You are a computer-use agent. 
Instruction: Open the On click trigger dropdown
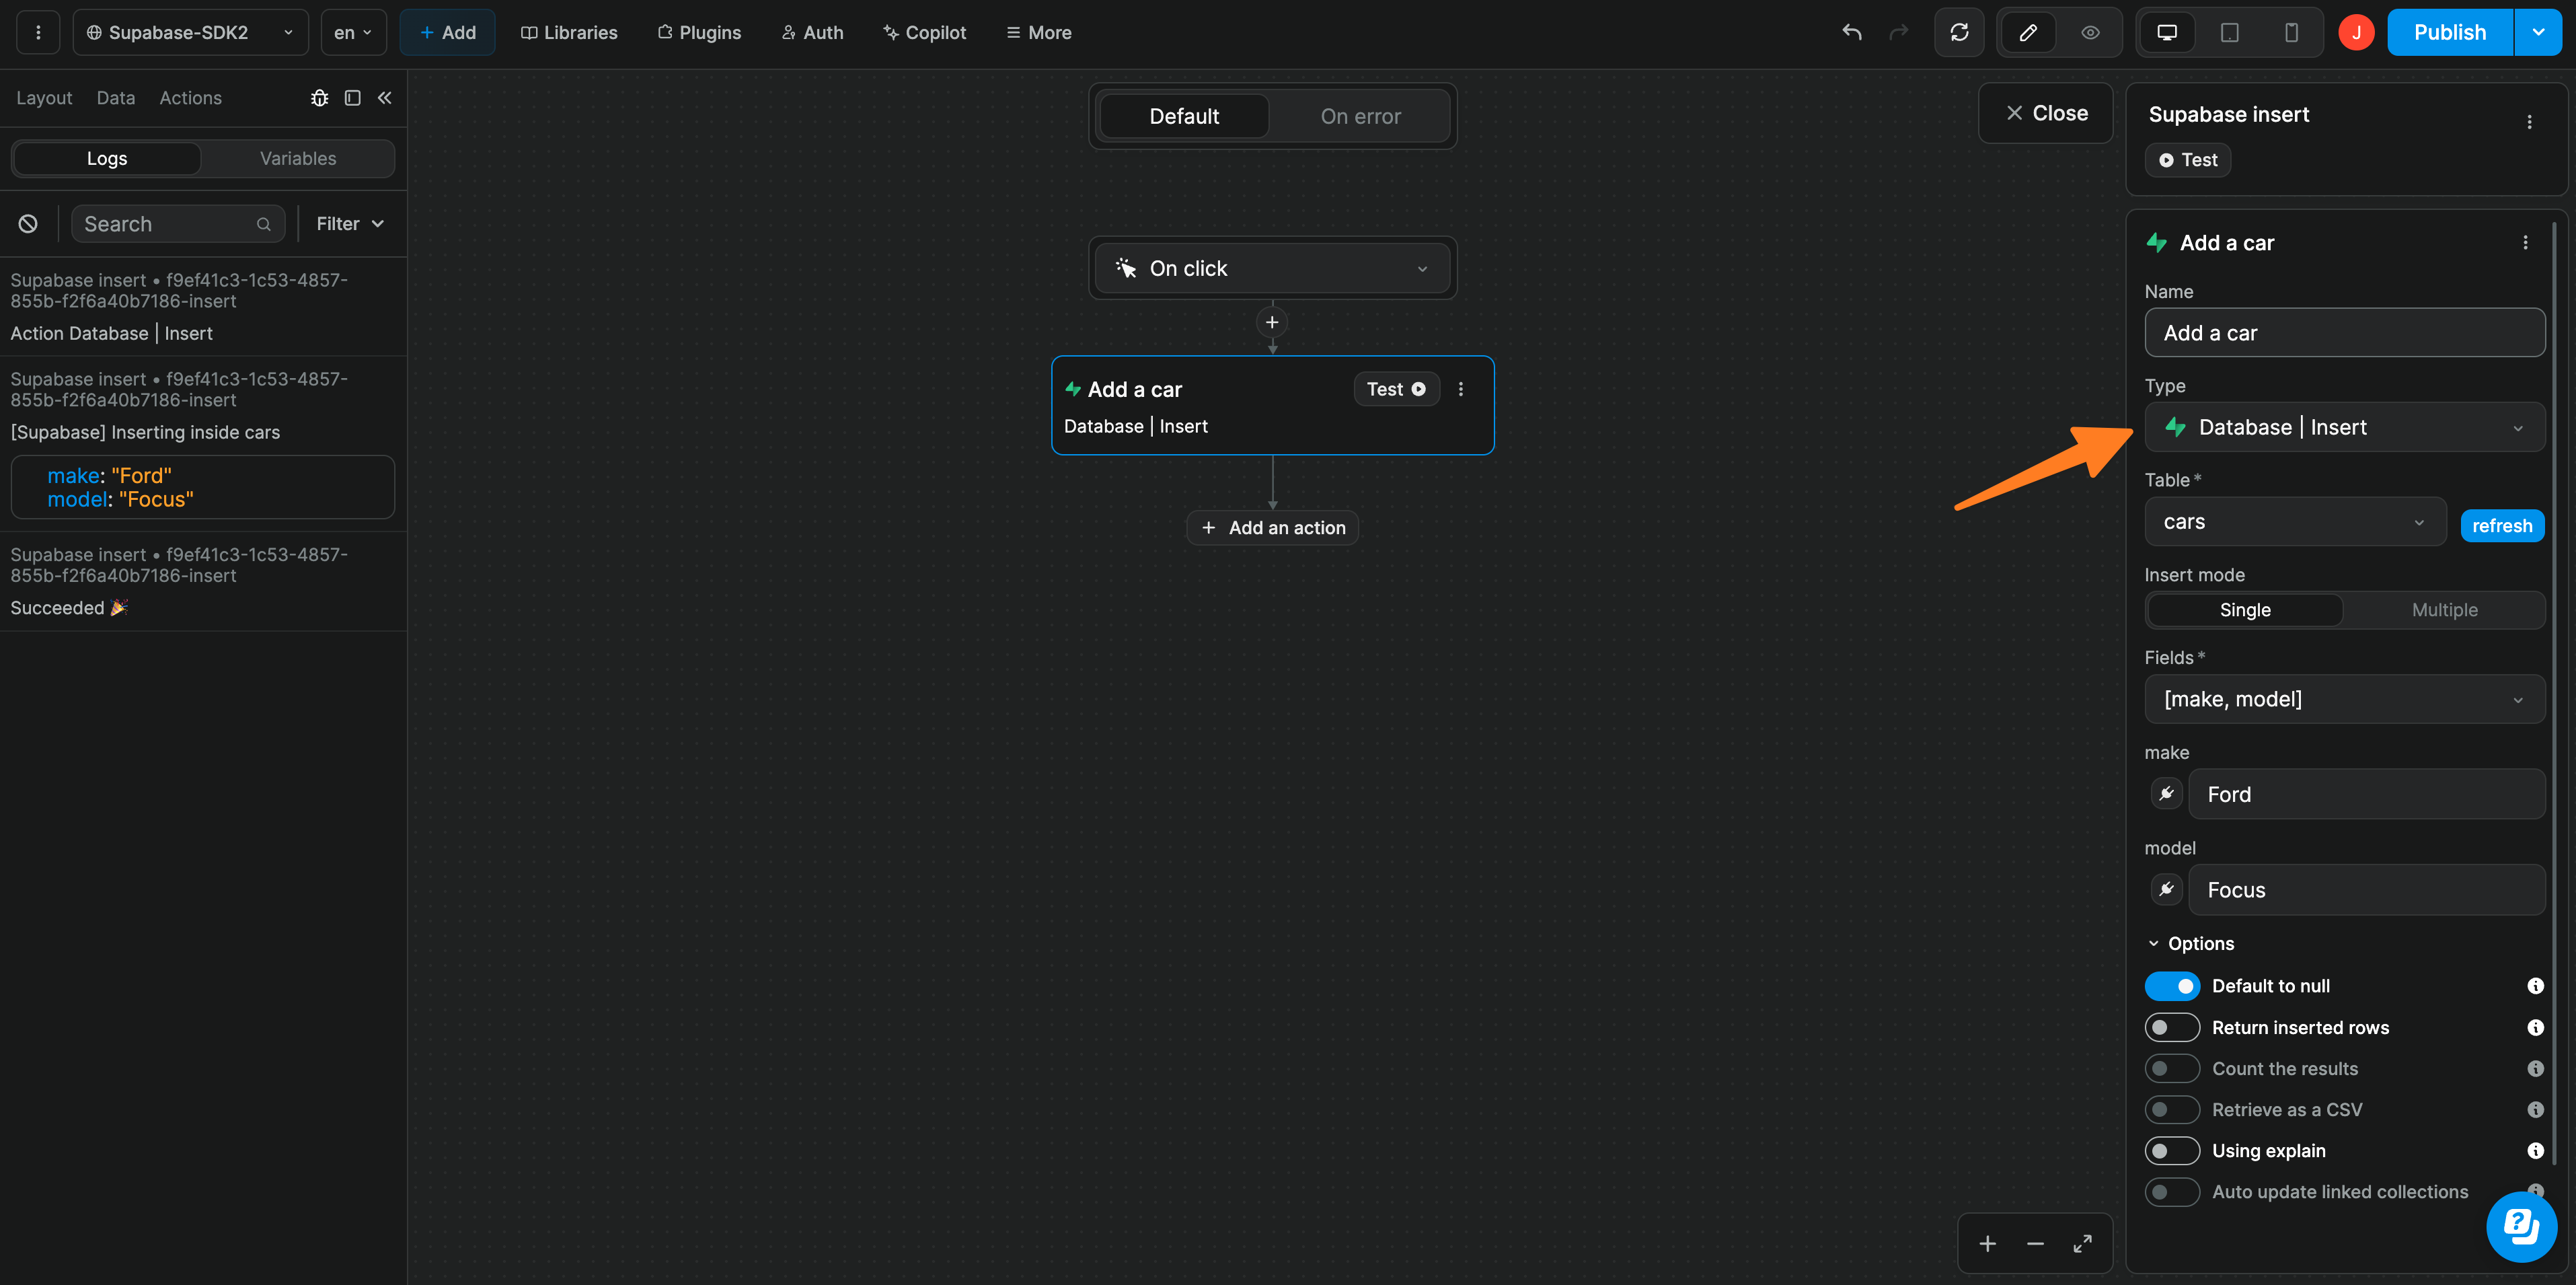click(x=1272, y=267)
